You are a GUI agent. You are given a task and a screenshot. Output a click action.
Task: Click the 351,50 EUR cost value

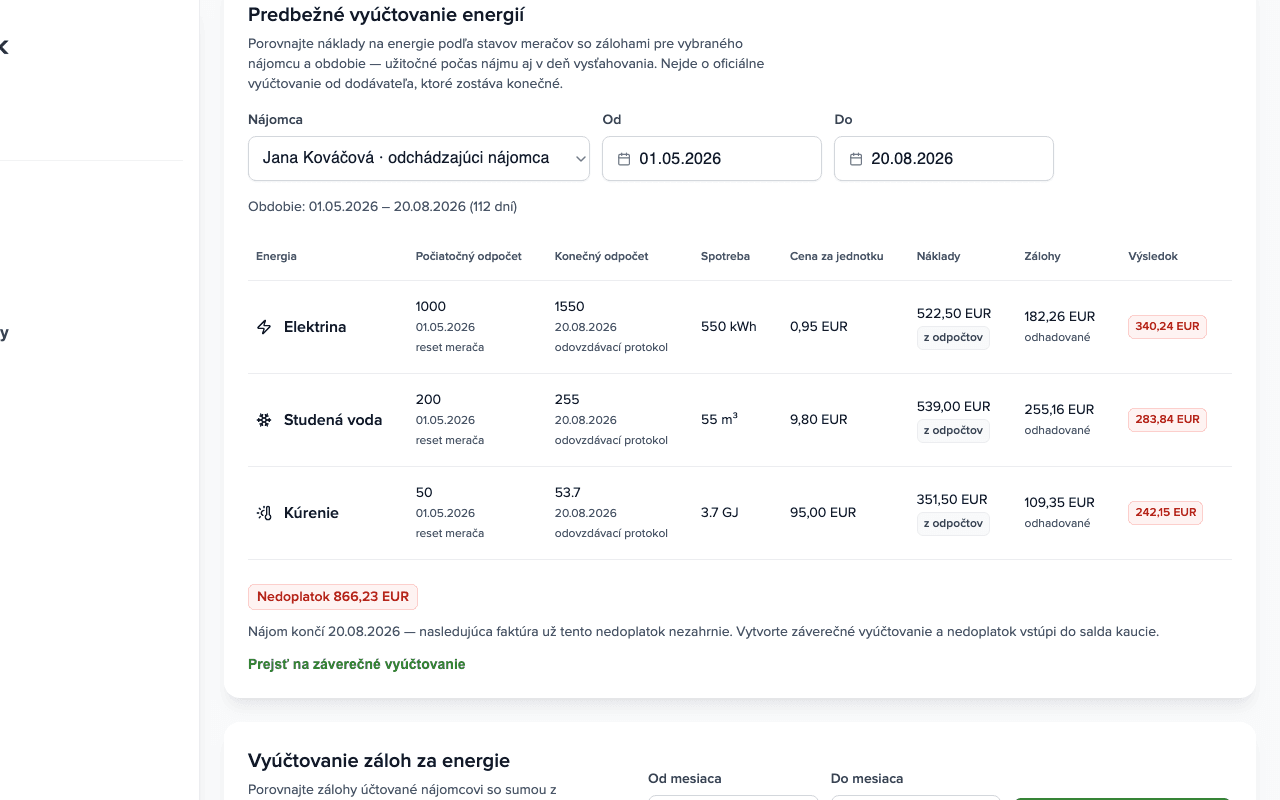coord(952,500)
